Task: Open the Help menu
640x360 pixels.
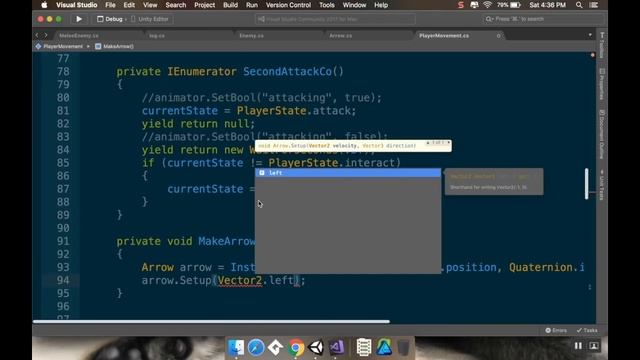Action: click(381, 5)
